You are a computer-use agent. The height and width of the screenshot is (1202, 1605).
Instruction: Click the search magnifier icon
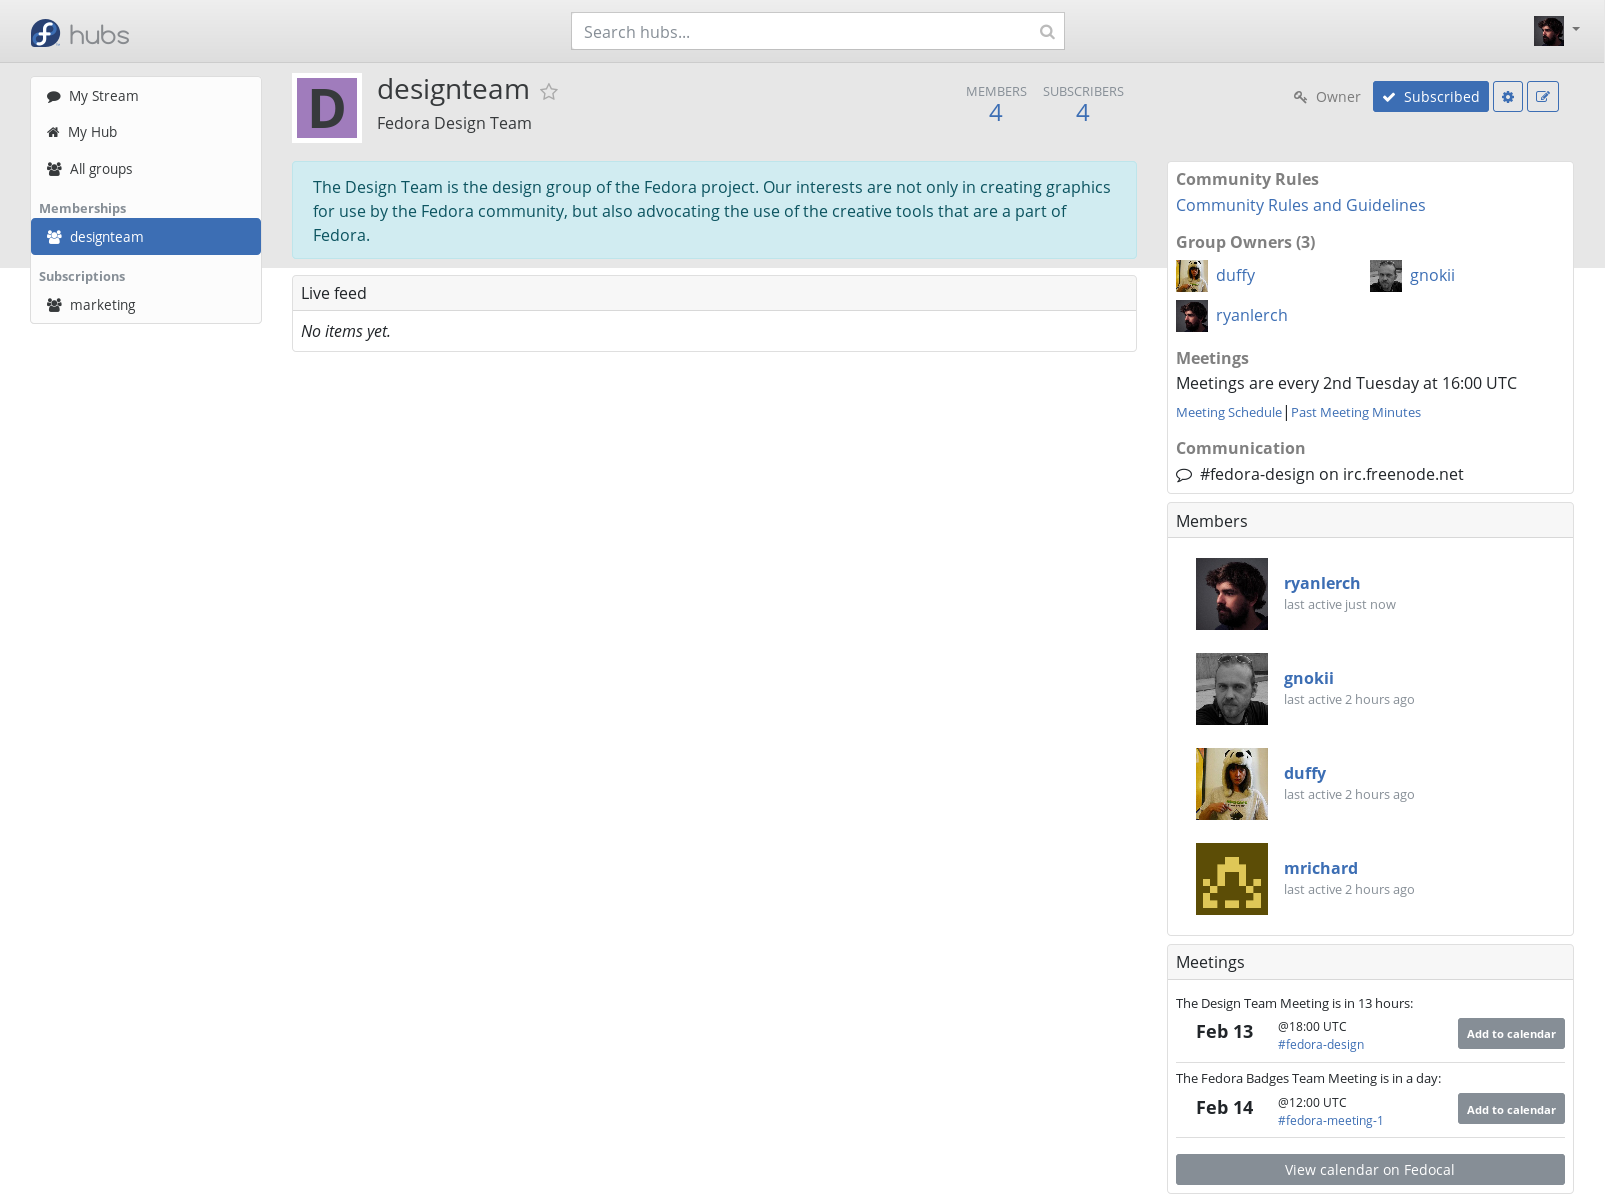1047,32
